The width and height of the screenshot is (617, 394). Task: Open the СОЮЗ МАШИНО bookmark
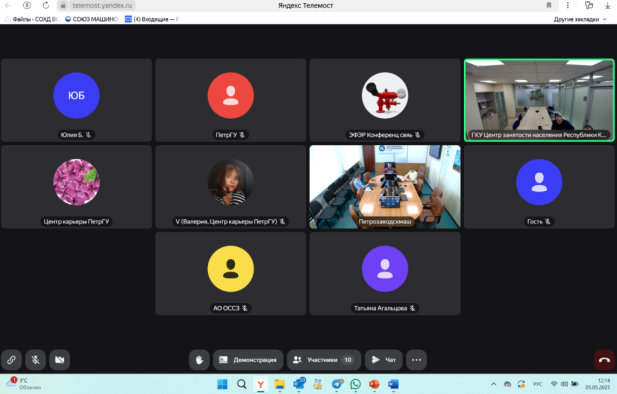tap(91, 19)
